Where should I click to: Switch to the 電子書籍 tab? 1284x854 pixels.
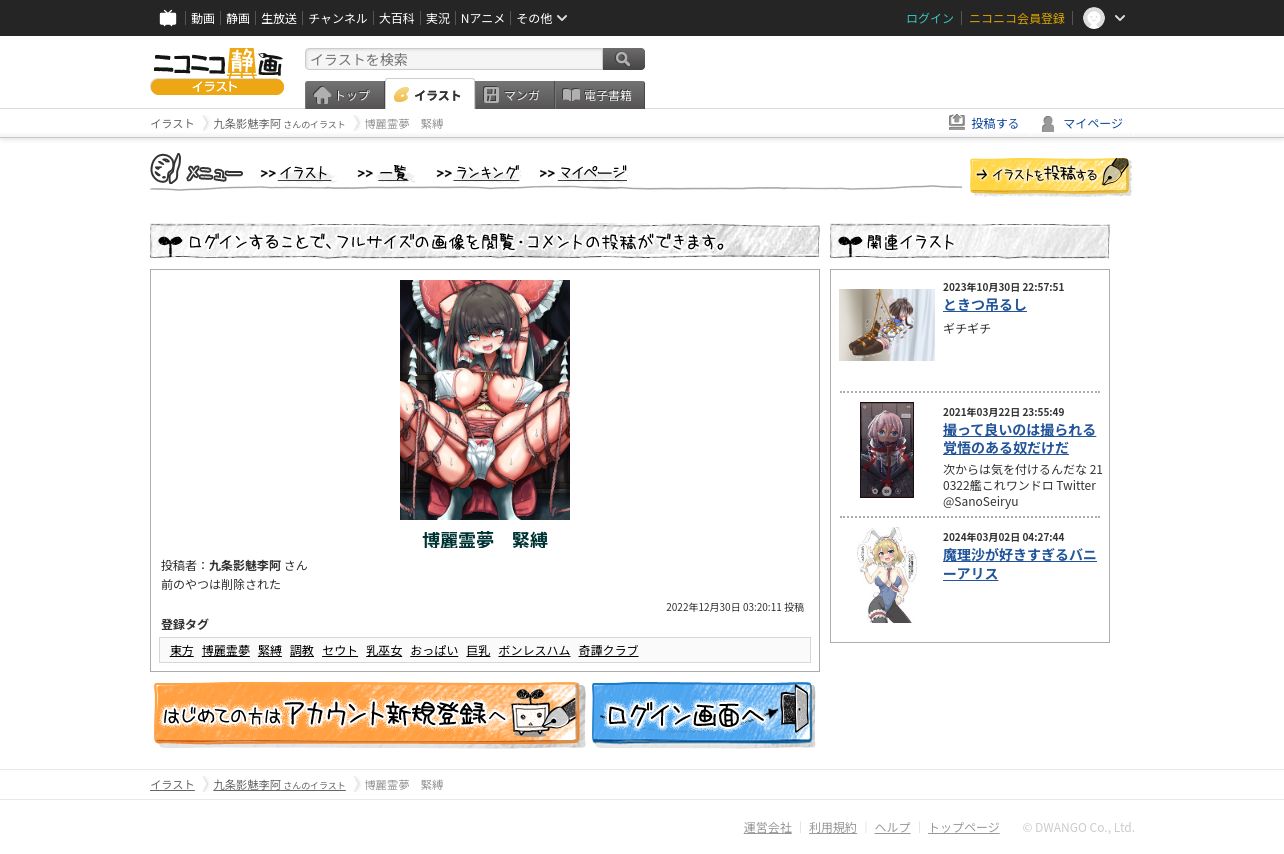(x=600, y=95)
